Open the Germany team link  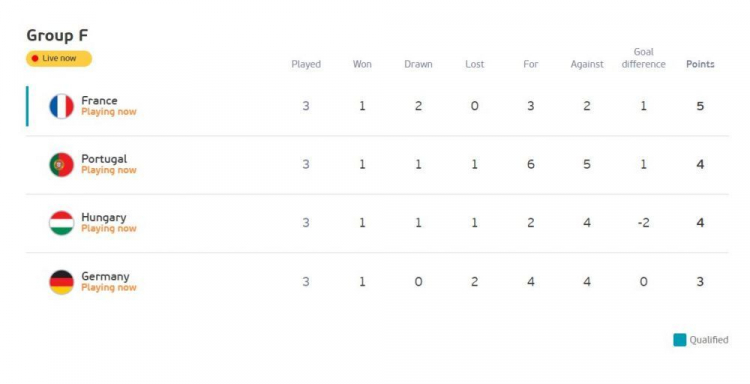[x=105, y=276]
